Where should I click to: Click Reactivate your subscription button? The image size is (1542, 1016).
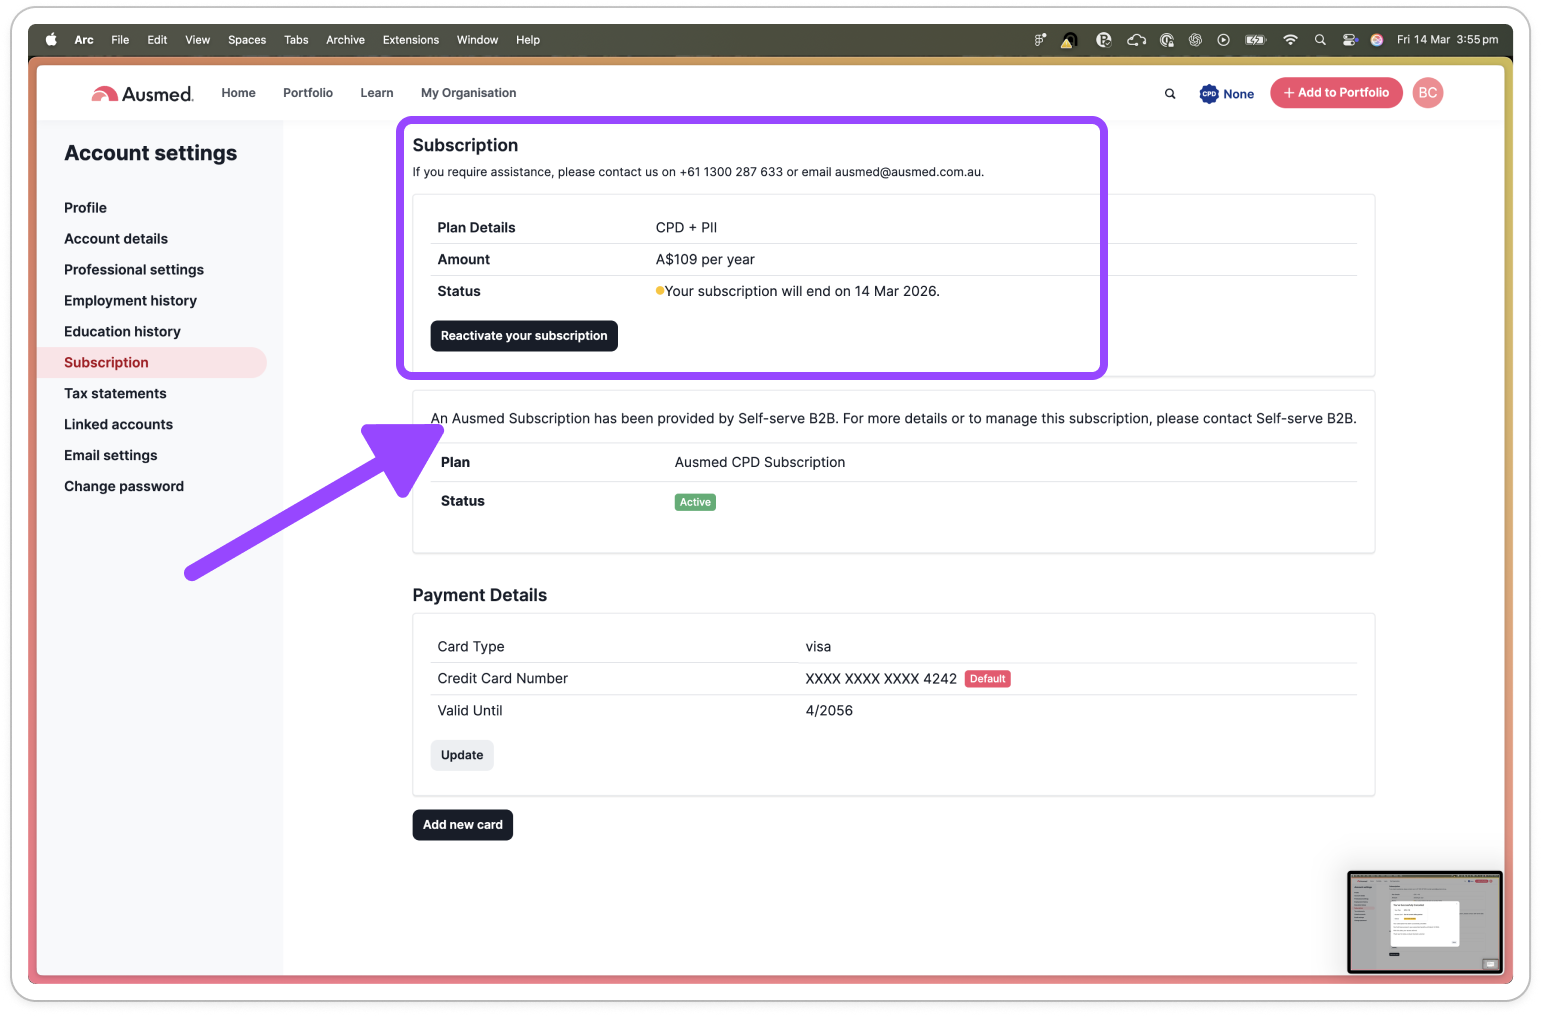click(524, 336)
